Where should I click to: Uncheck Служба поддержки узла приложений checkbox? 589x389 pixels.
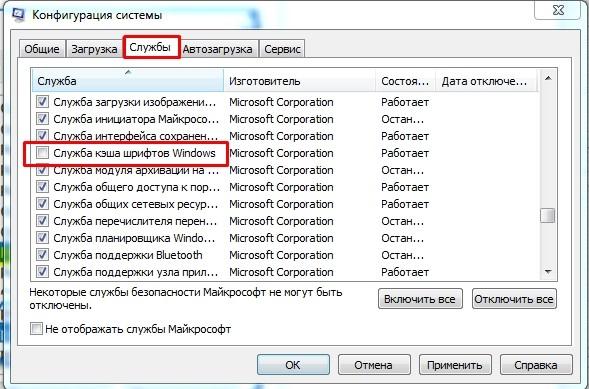(42, 271)
